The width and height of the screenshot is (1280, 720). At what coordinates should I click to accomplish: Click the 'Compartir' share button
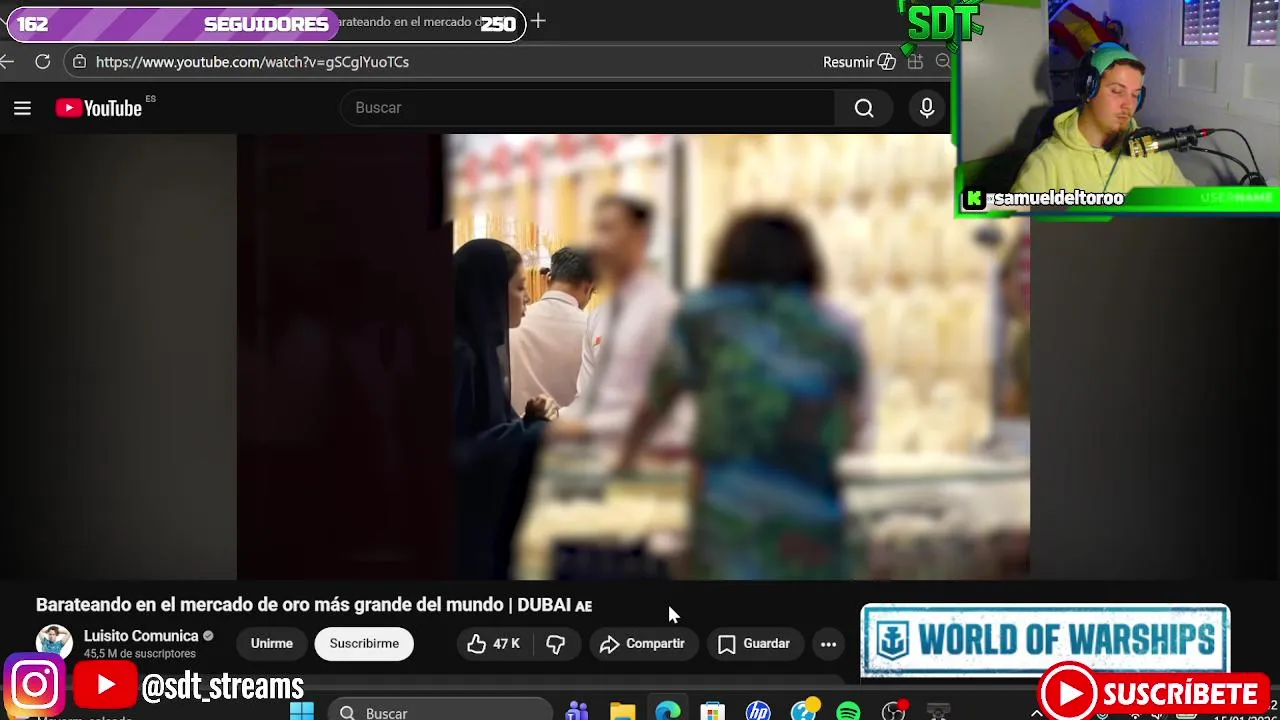click(642, 644)
